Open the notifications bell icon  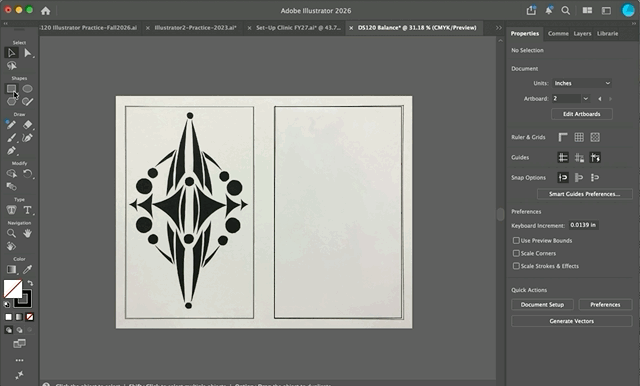point(549,11)
